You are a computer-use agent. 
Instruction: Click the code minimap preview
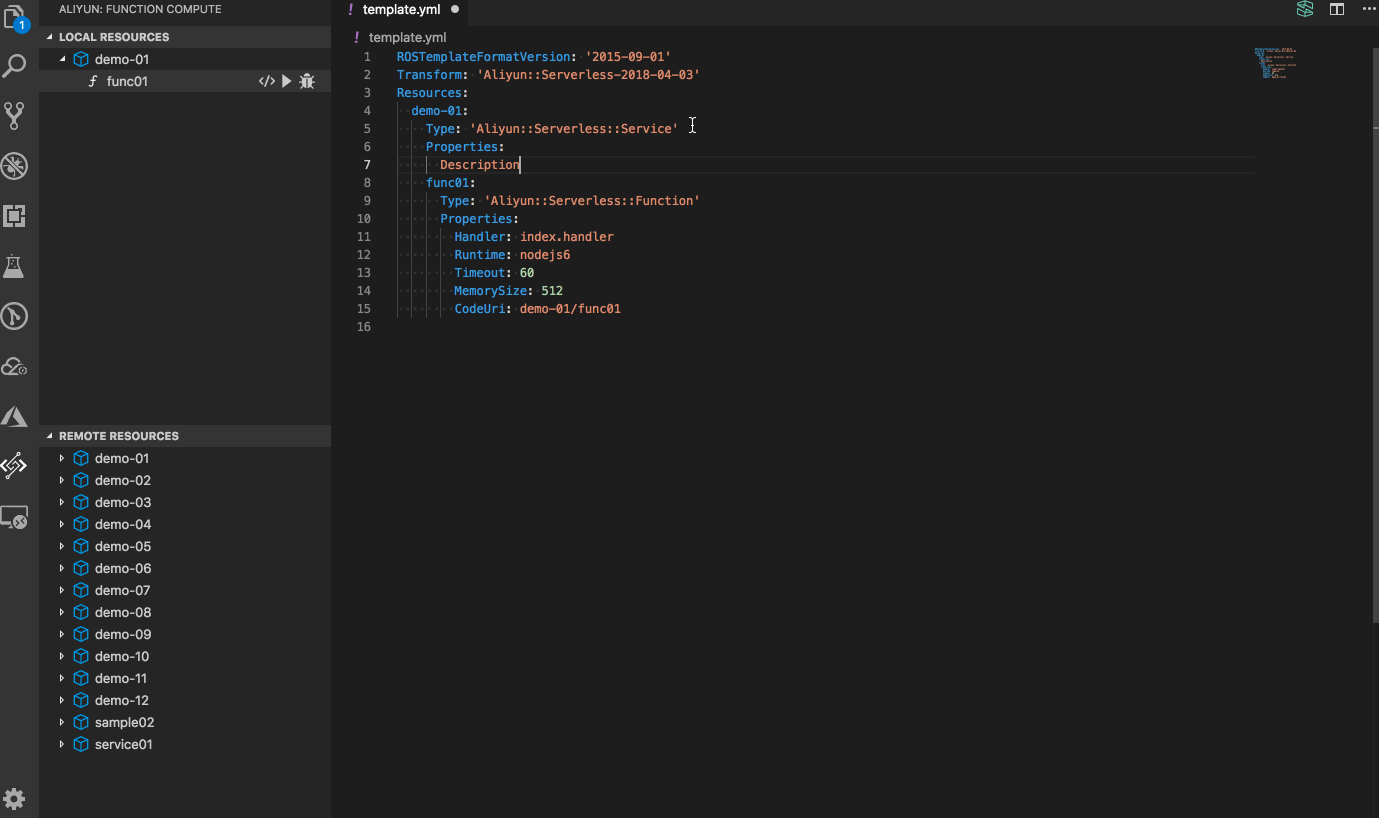pyautogui.click(x=1275, y=62)
